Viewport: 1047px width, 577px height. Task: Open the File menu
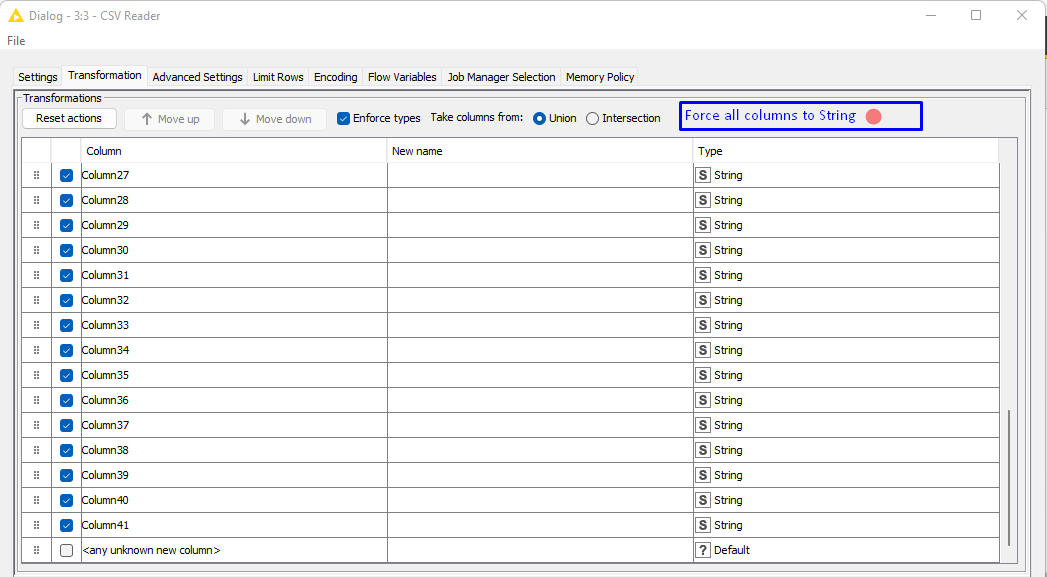tap(16, 41)
